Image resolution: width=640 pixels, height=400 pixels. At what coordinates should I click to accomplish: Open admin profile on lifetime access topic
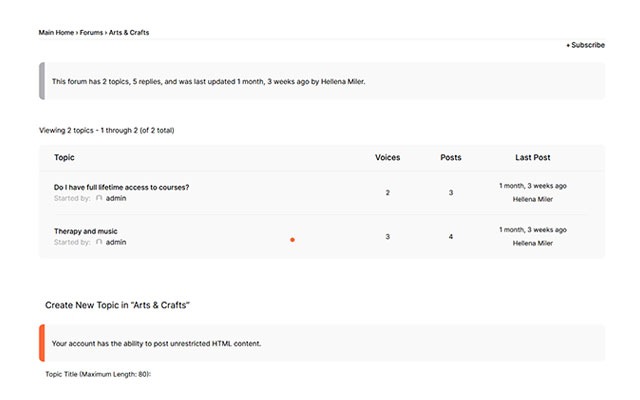116,198
